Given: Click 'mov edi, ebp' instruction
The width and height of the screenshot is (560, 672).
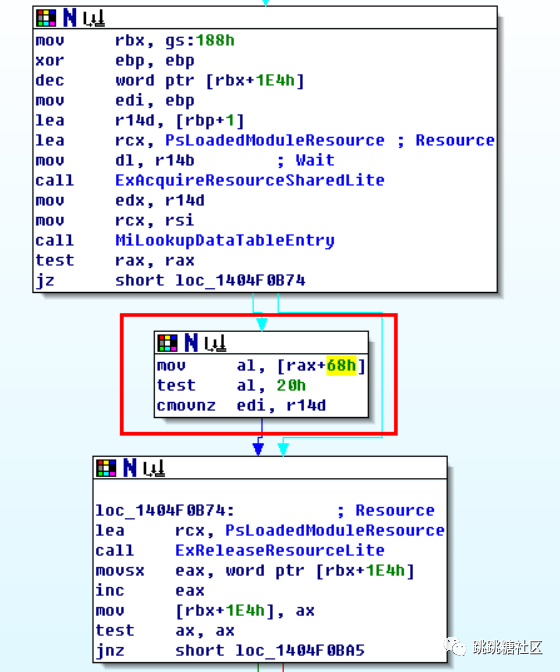Looking at the screenshot, I should (x=115, y=100).
